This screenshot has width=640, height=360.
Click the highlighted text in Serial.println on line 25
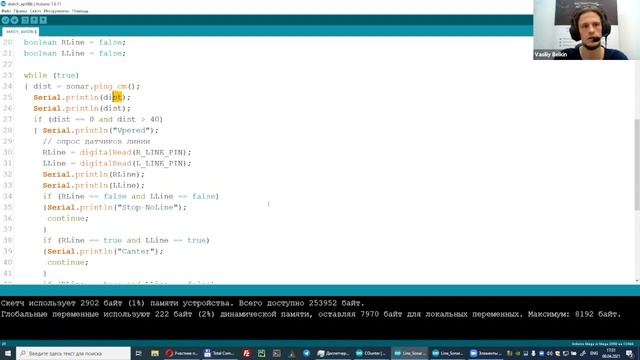[x=117, y=97]
